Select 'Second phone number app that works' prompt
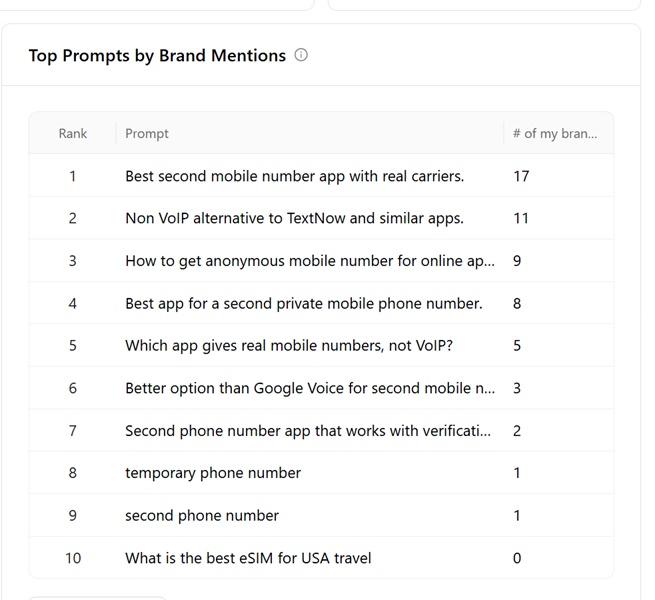The image size is (655, 600). (x=307, y=431)
